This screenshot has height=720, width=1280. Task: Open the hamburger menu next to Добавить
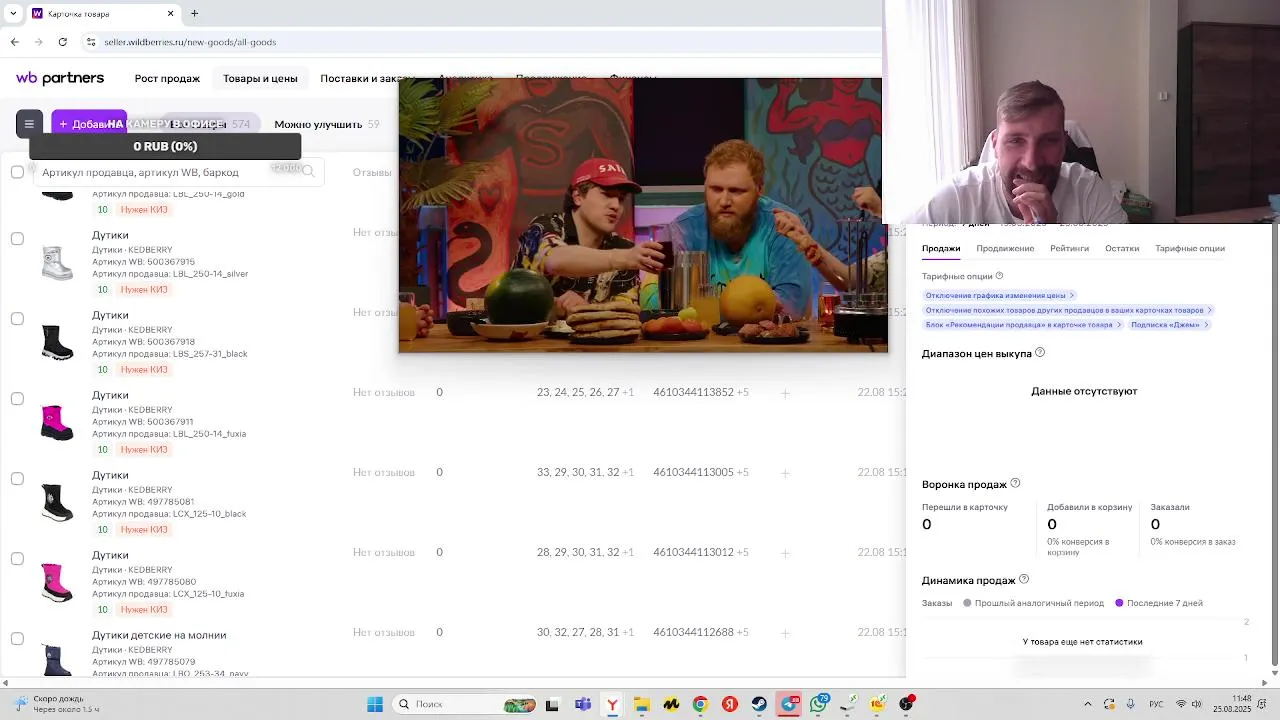[x=29, y=124]
